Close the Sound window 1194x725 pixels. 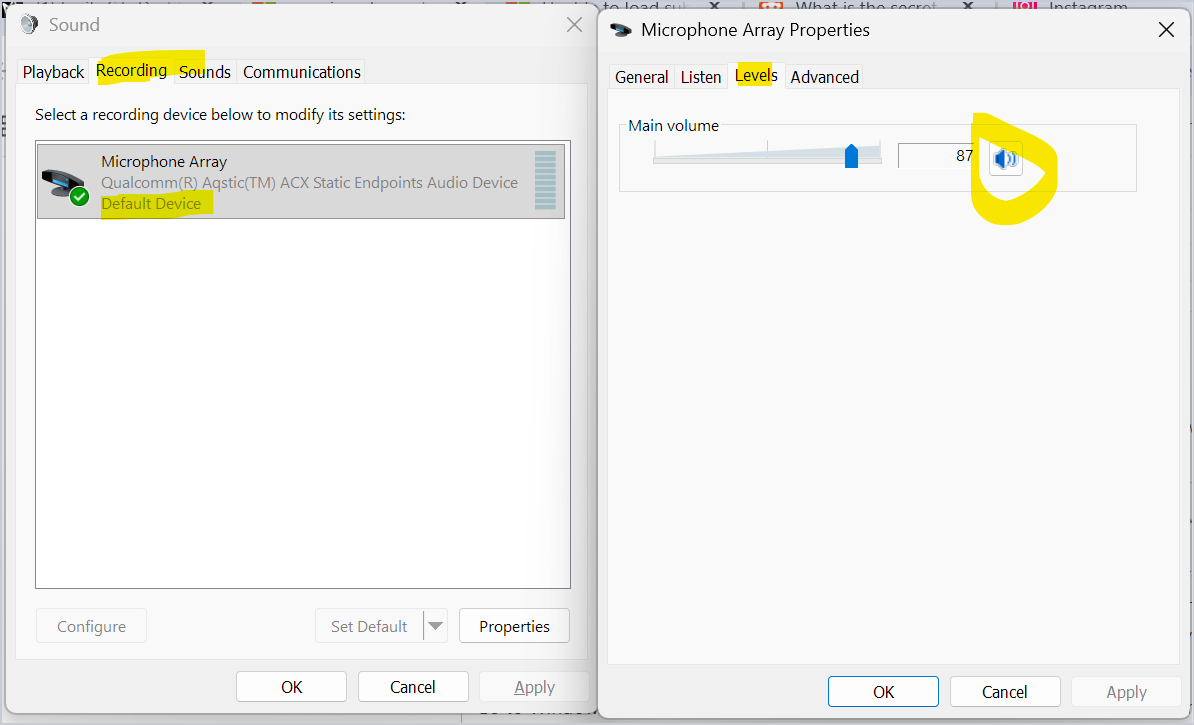pos(574,24)
